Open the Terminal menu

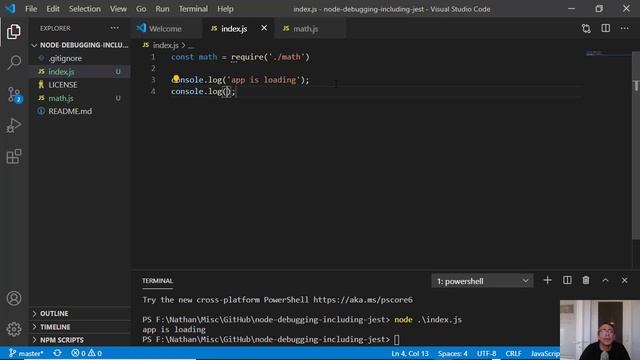tap(193, 9)
